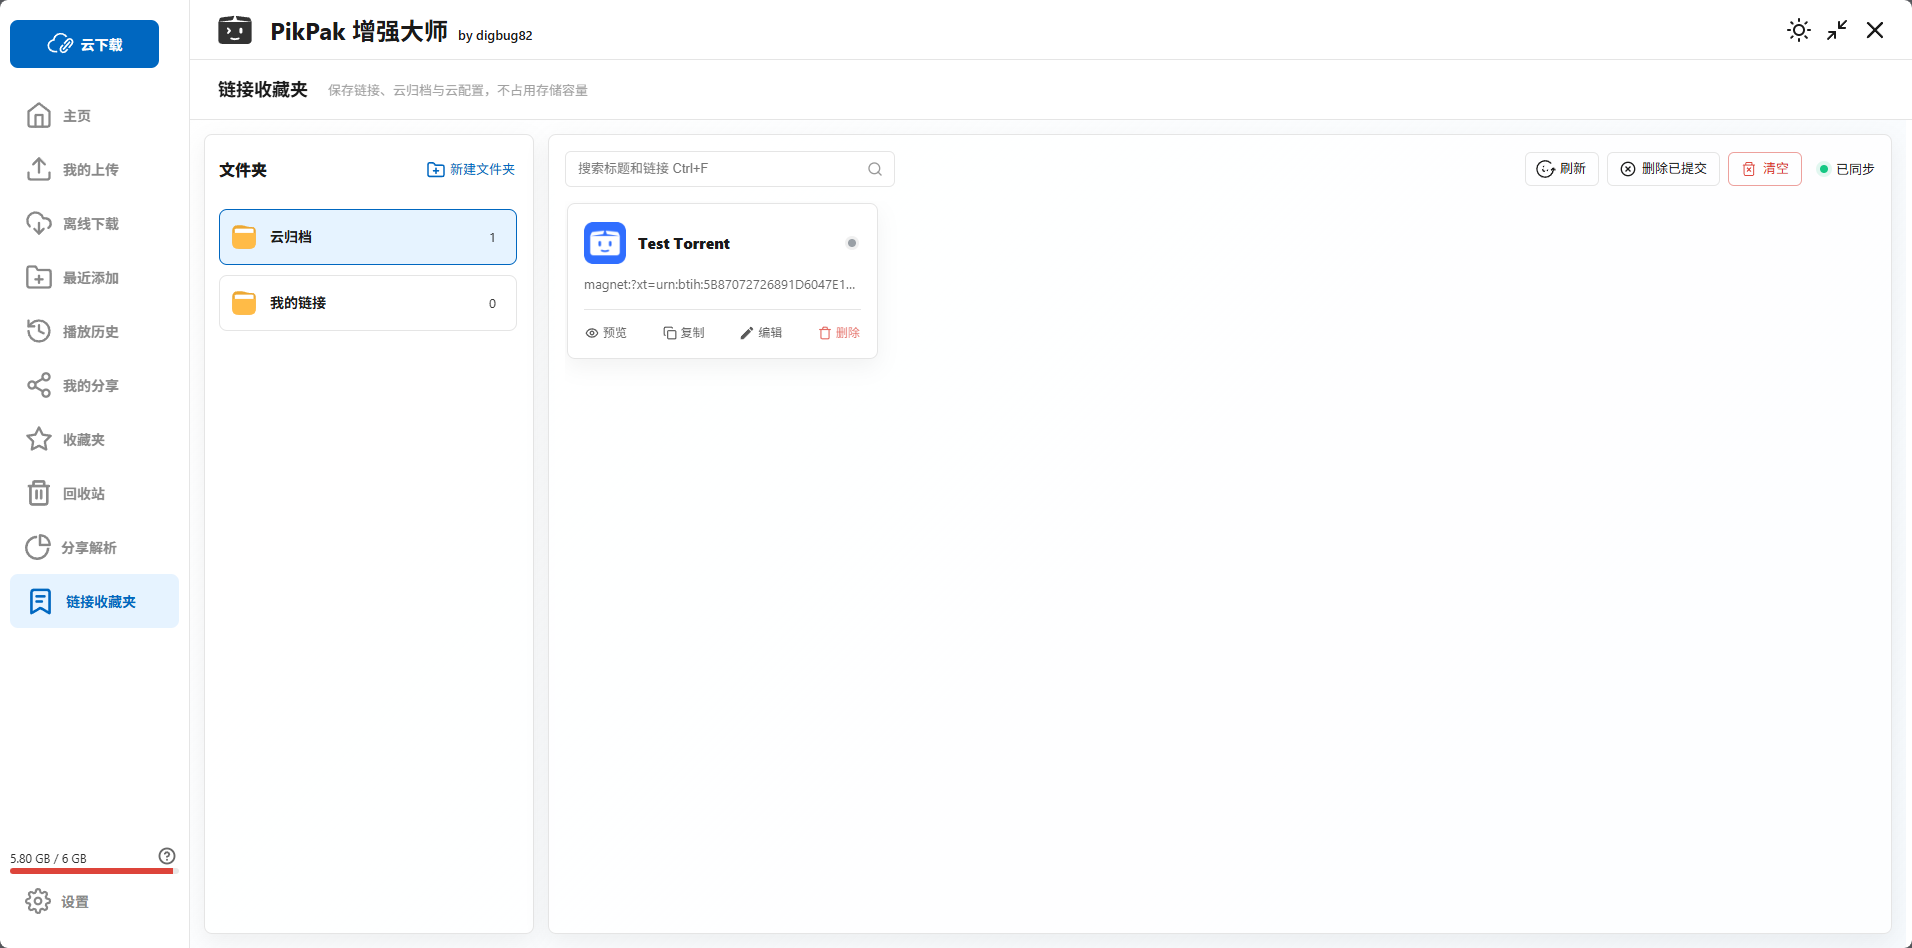Open the 主页 home page
Screen dimensions: 1912x948
click(x=94, y=116)
